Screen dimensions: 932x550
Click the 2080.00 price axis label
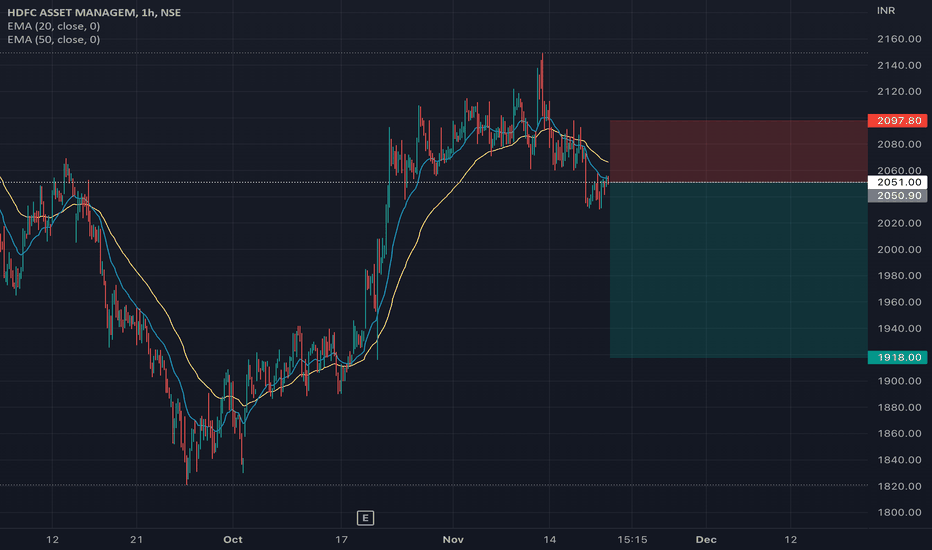pos(899,144)
